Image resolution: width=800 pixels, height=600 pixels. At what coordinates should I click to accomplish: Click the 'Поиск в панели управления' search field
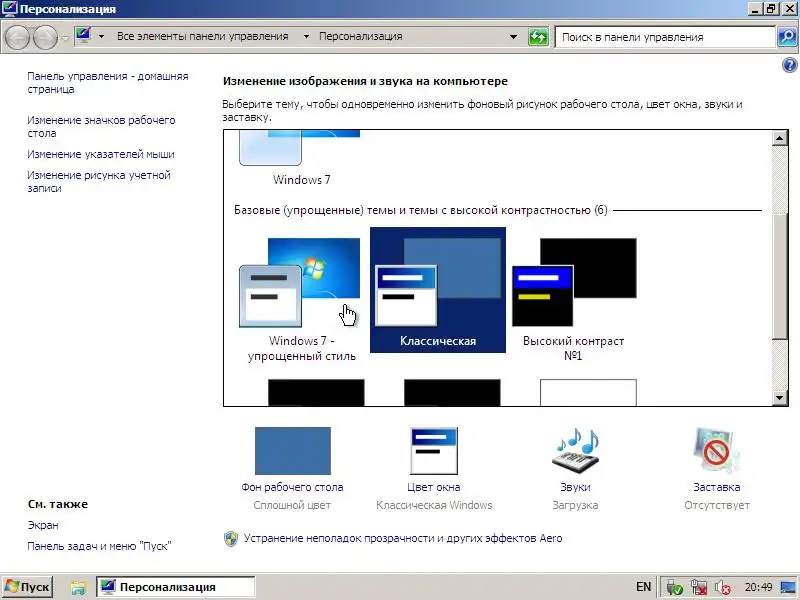pyautogui.click(x=665, y=37)
